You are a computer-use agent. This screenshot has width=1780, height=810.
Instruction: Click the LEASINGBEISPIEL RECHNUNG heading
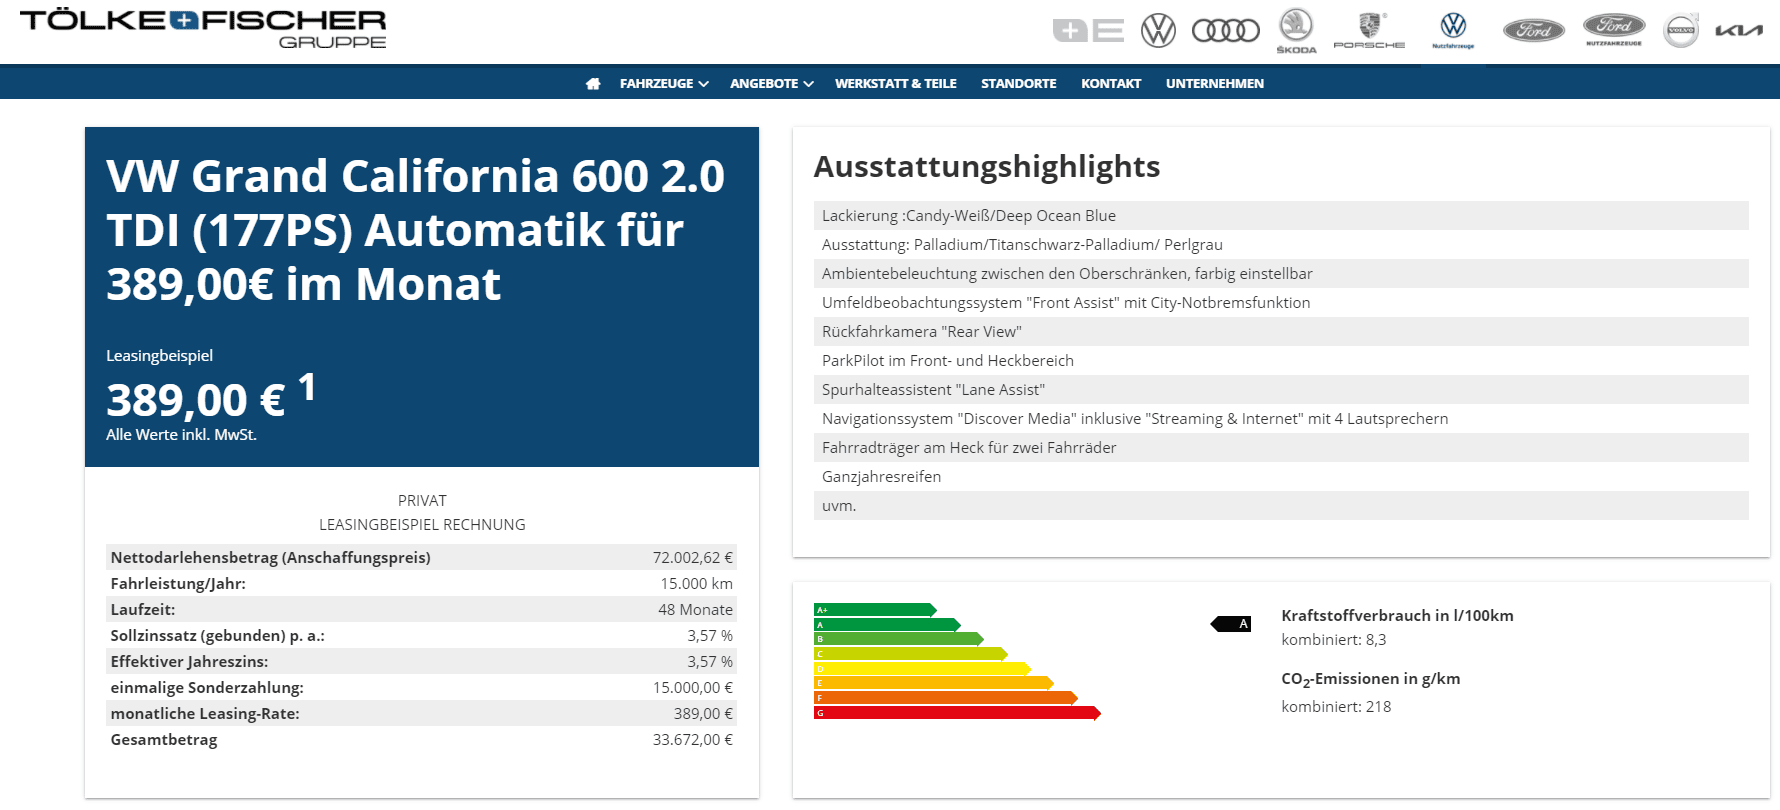(x=422, y=525)
